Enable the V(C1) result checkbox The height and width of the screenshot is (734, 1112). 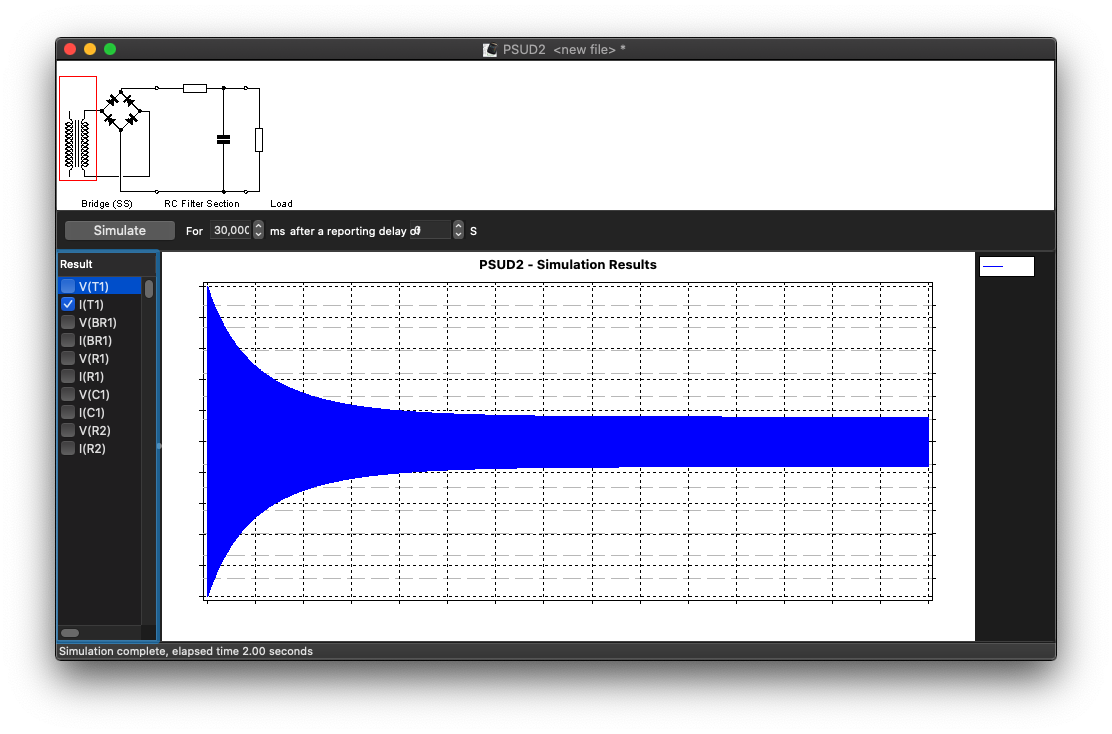coord(68,394)
